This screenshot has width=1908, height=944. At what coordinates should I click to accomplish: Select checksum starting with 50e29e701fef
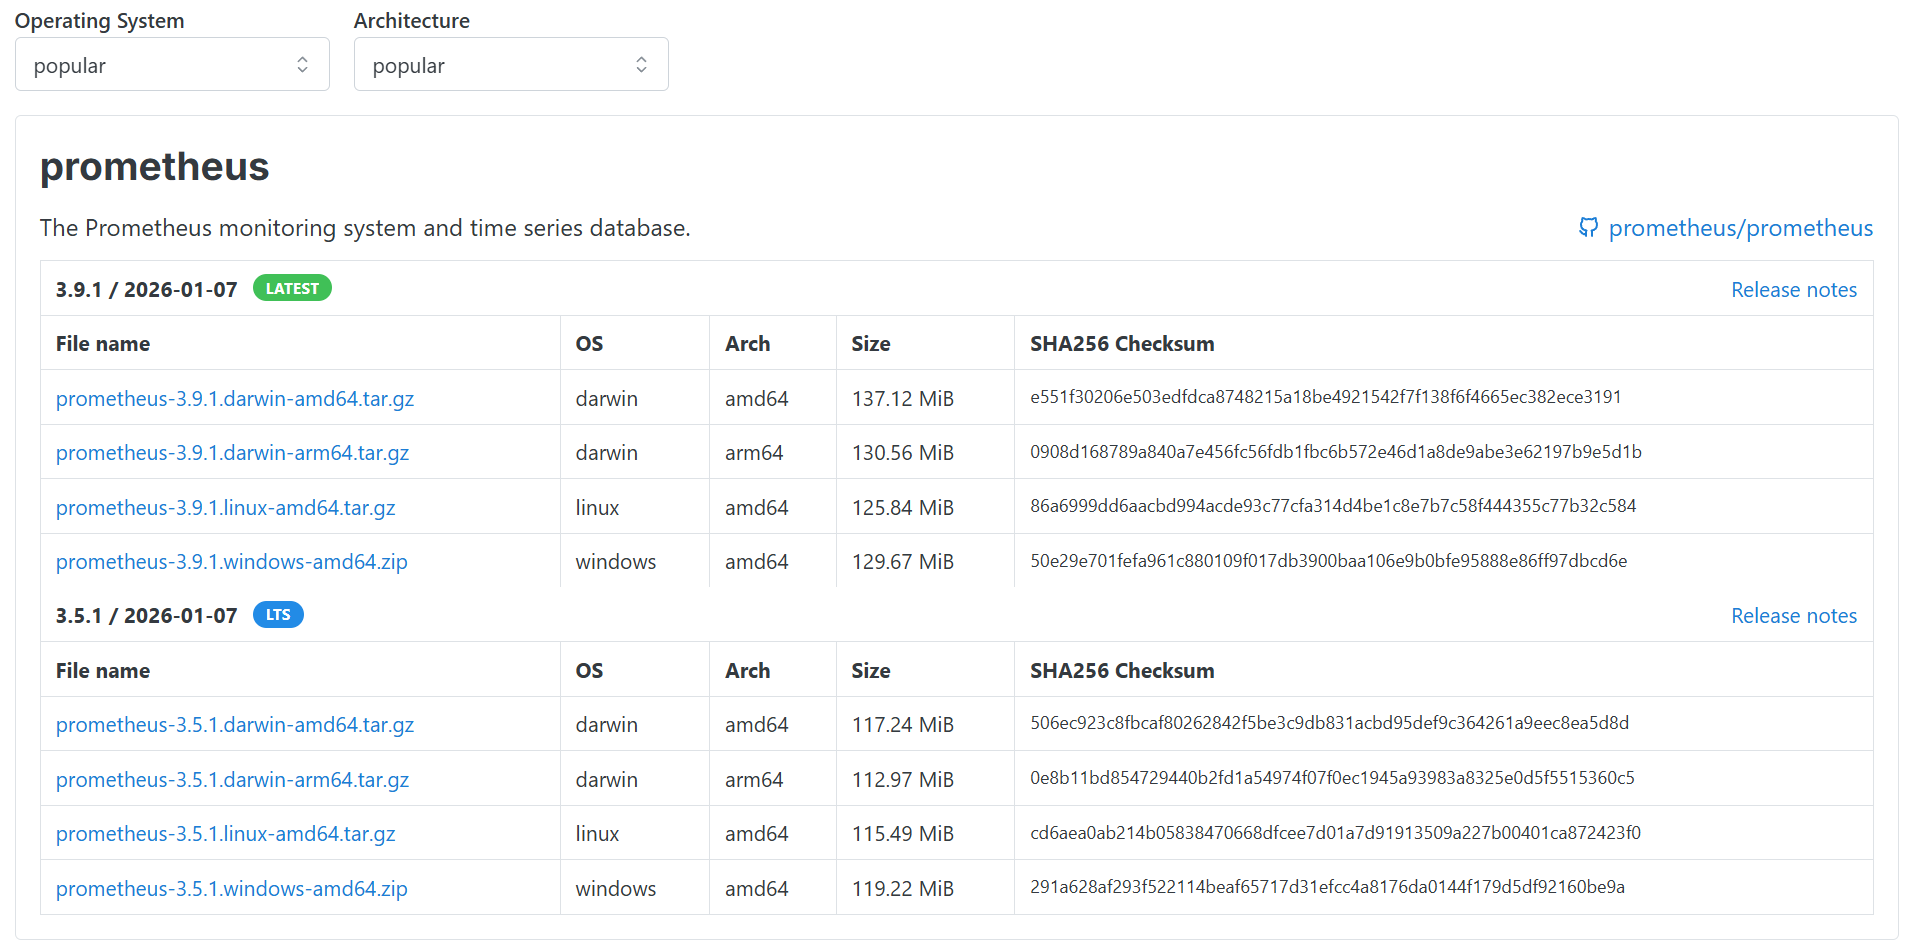click(1329, 561)
